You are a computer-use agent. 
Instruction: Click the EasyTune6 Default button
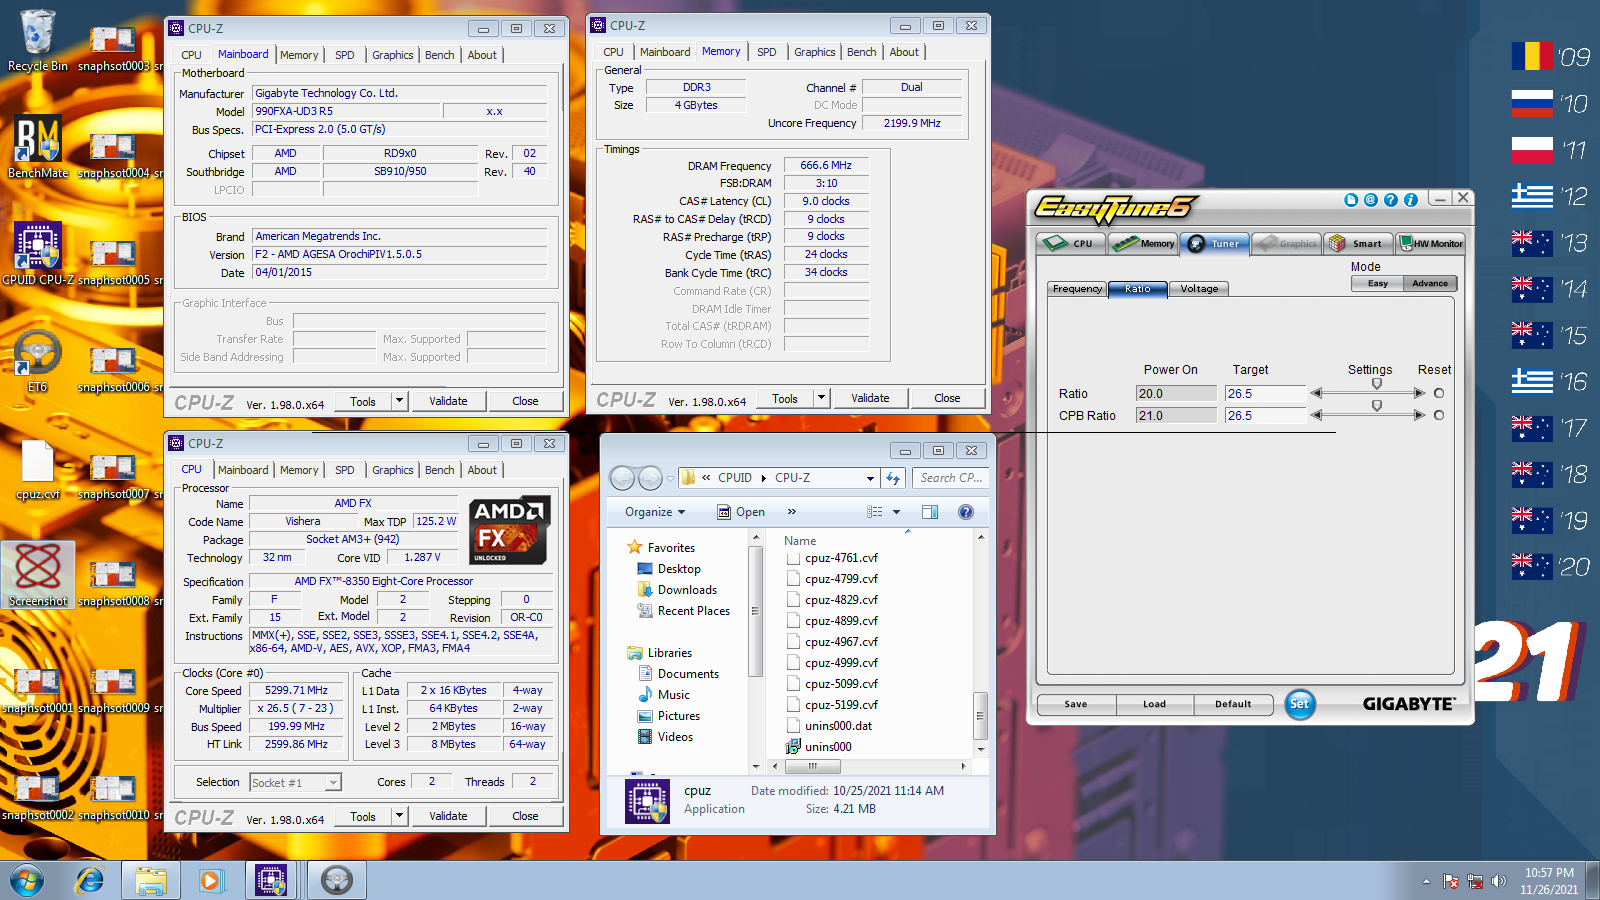(1233, 704)
